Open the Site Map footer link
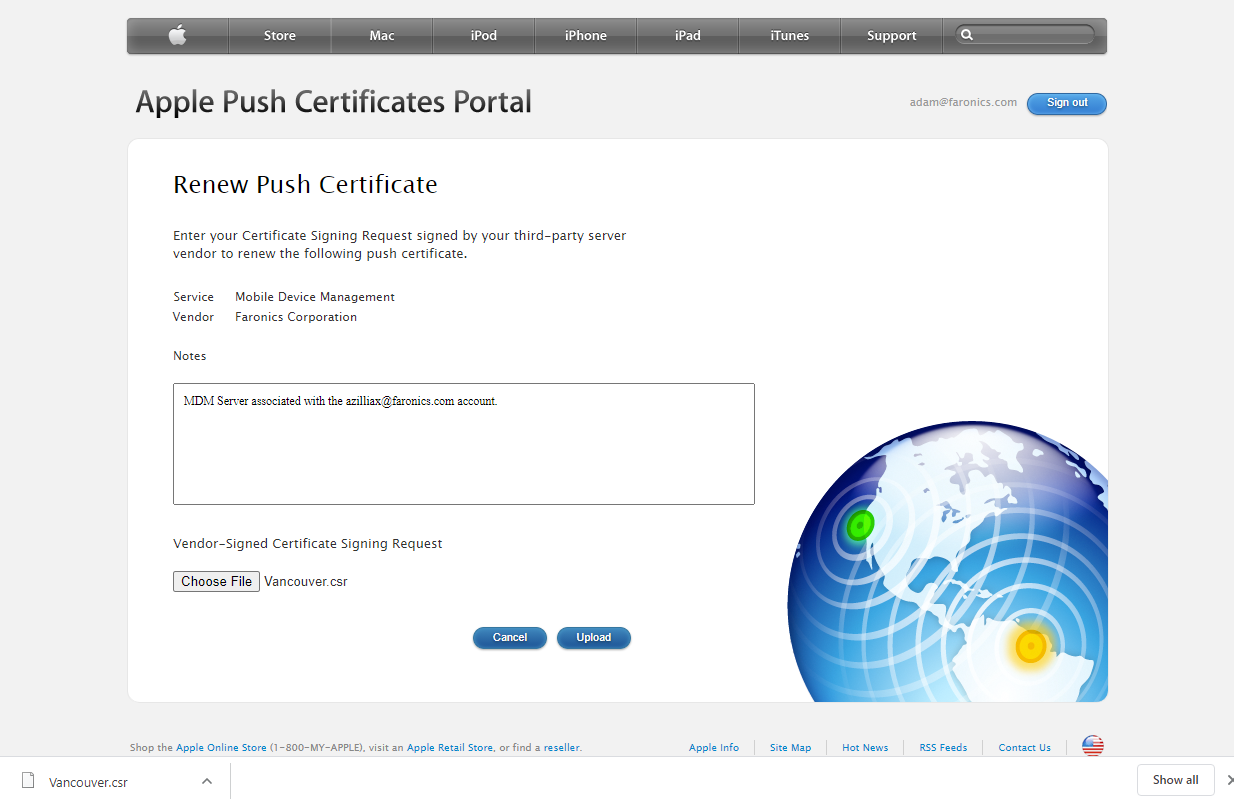The height and width of the screenshot is (805, 1234). point(791,748)
